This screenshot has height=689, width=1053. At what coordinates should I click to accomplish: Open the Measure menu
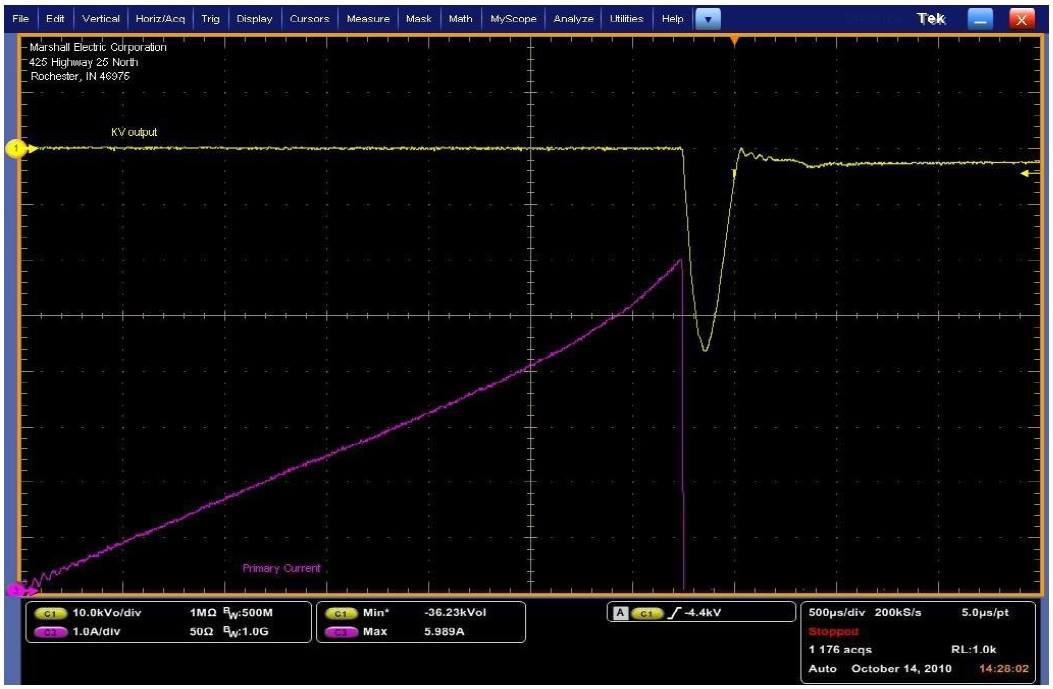tap(367, 19)
